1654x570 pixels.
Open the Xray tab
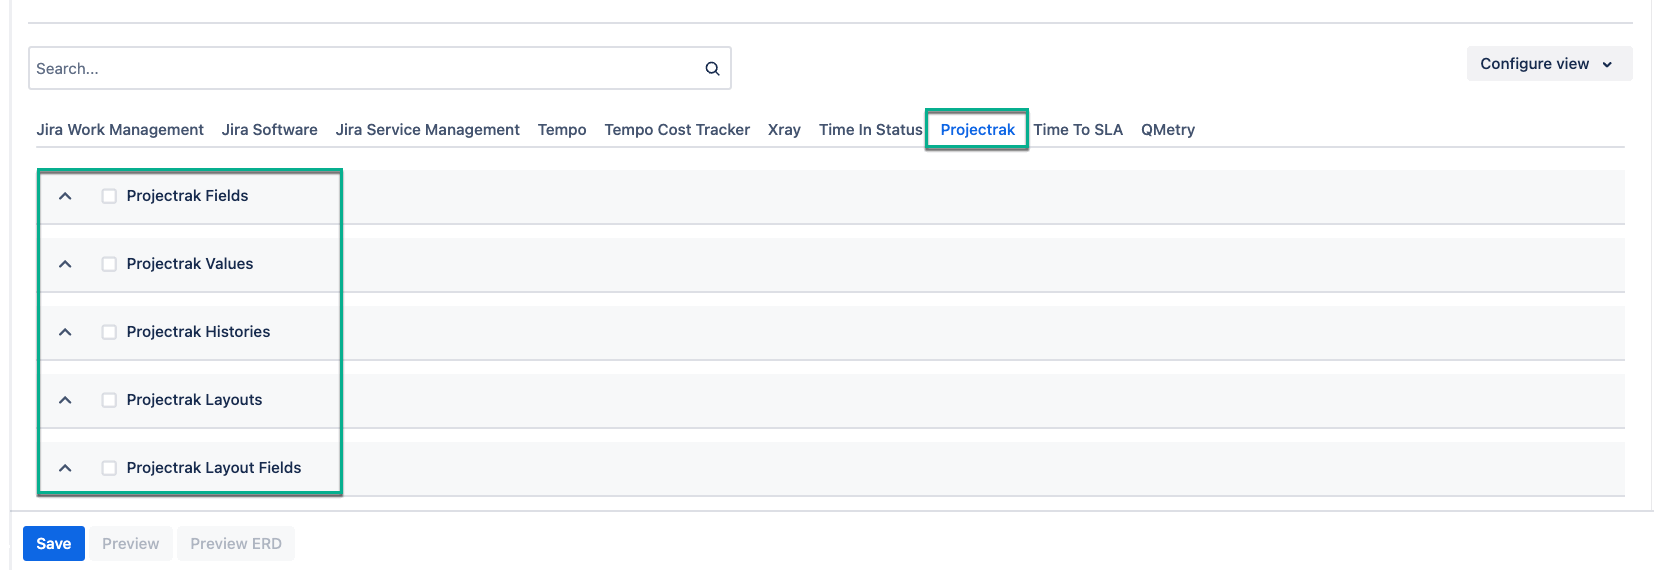tap(784, 130)
